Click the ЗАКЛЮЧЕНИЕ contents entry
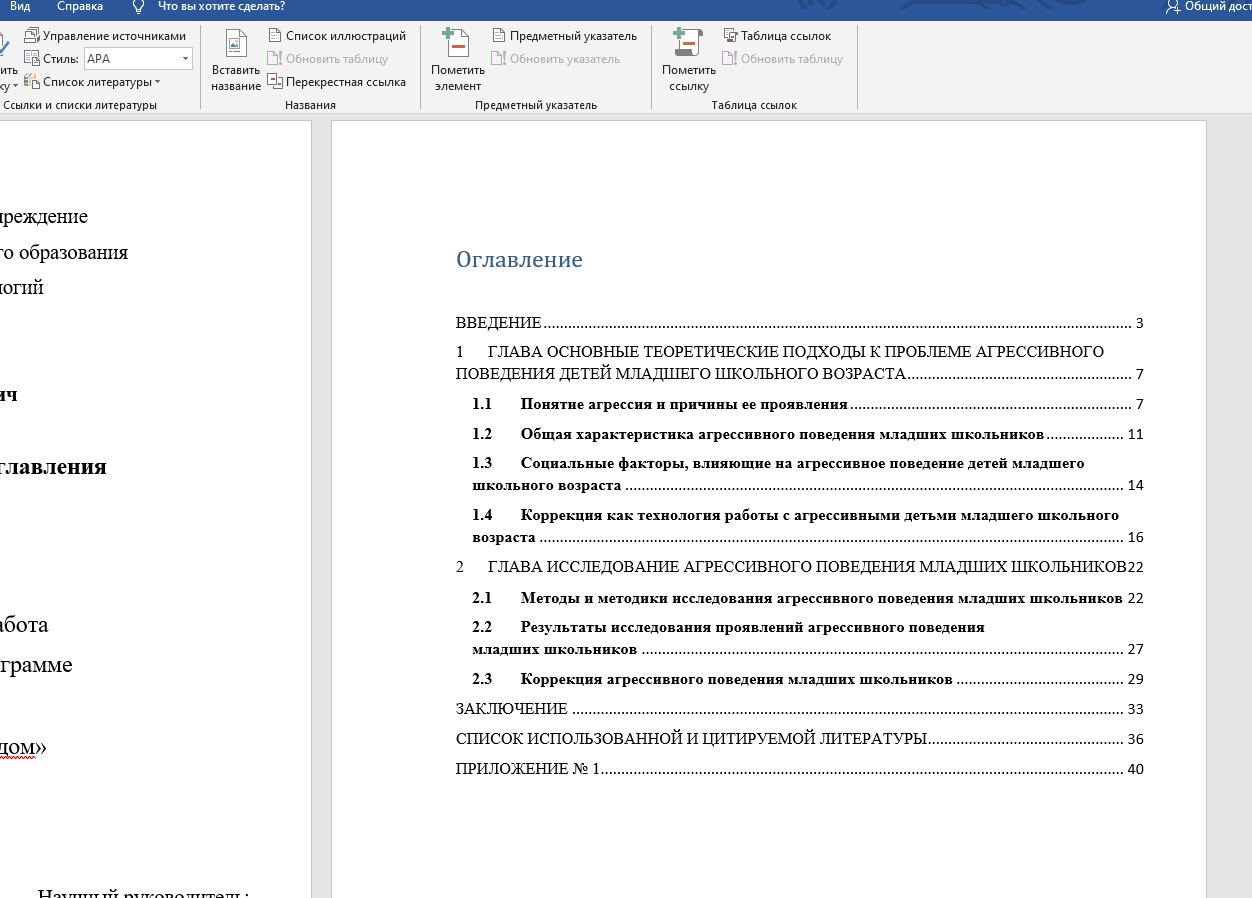Image resolution: width=1252 pixels, height=898 pixels. [x=511, y=709]
